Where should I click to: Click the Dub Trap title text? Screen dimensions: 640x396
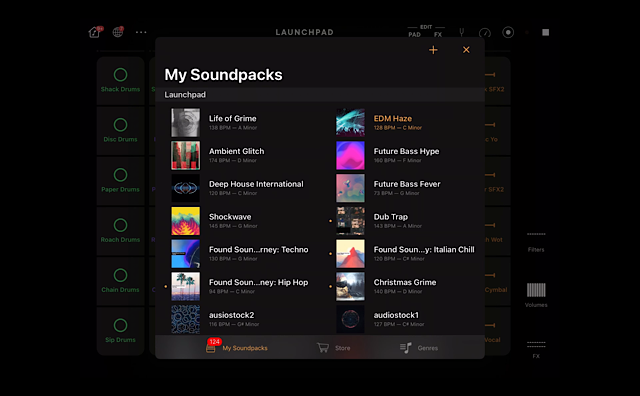(391, 217)
